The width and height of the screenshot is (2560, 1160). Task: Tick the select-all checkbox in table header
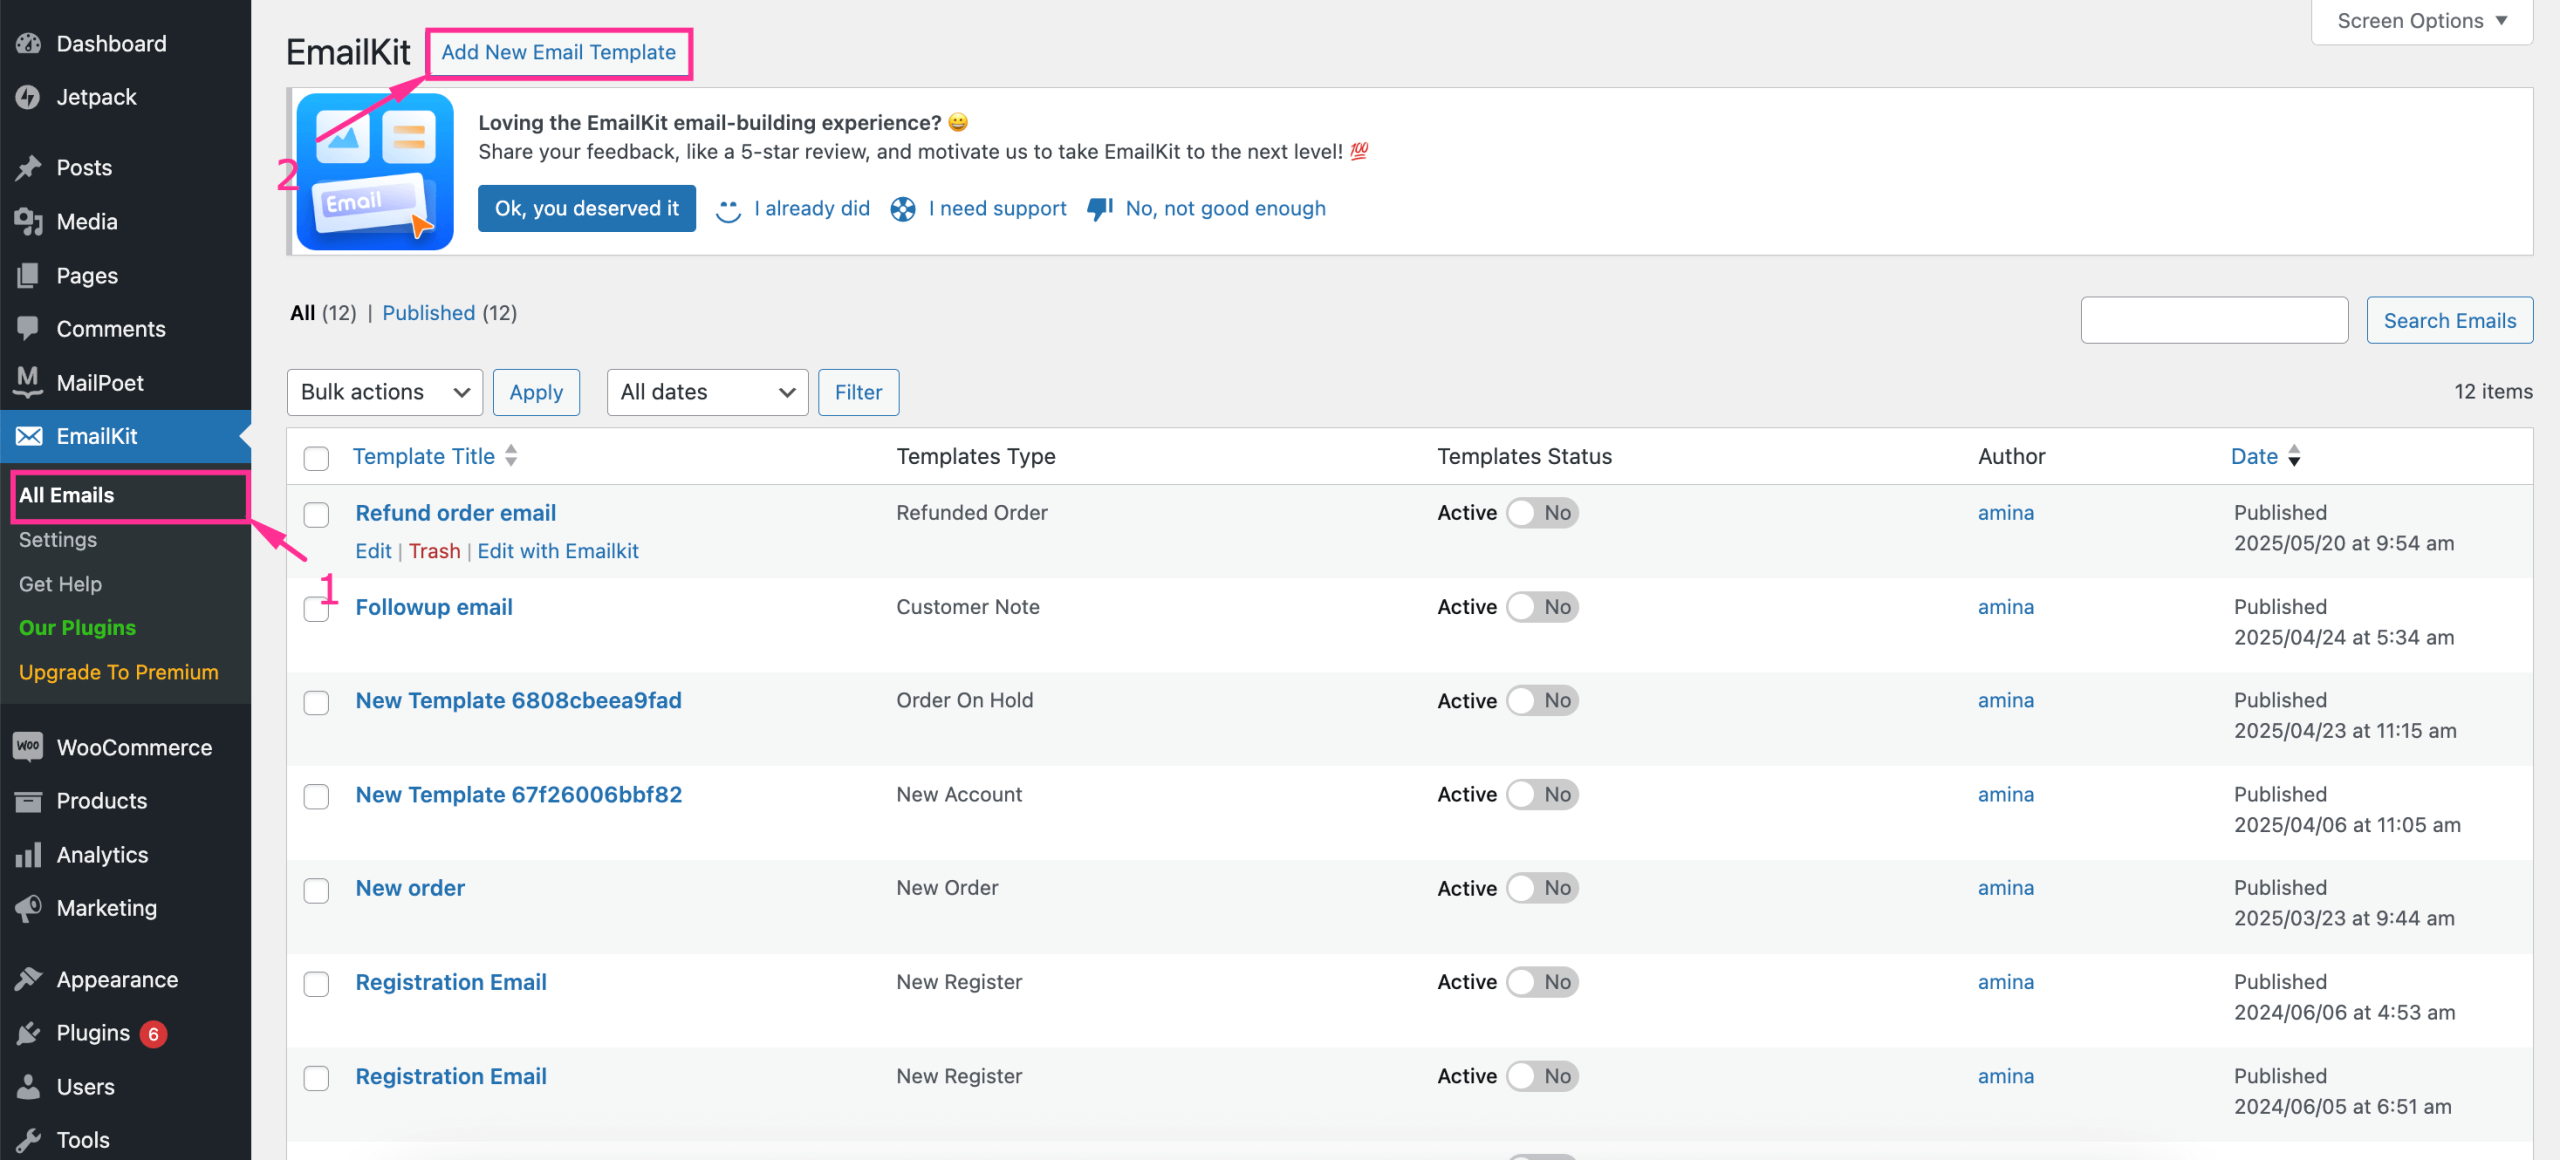pos(316,458)
